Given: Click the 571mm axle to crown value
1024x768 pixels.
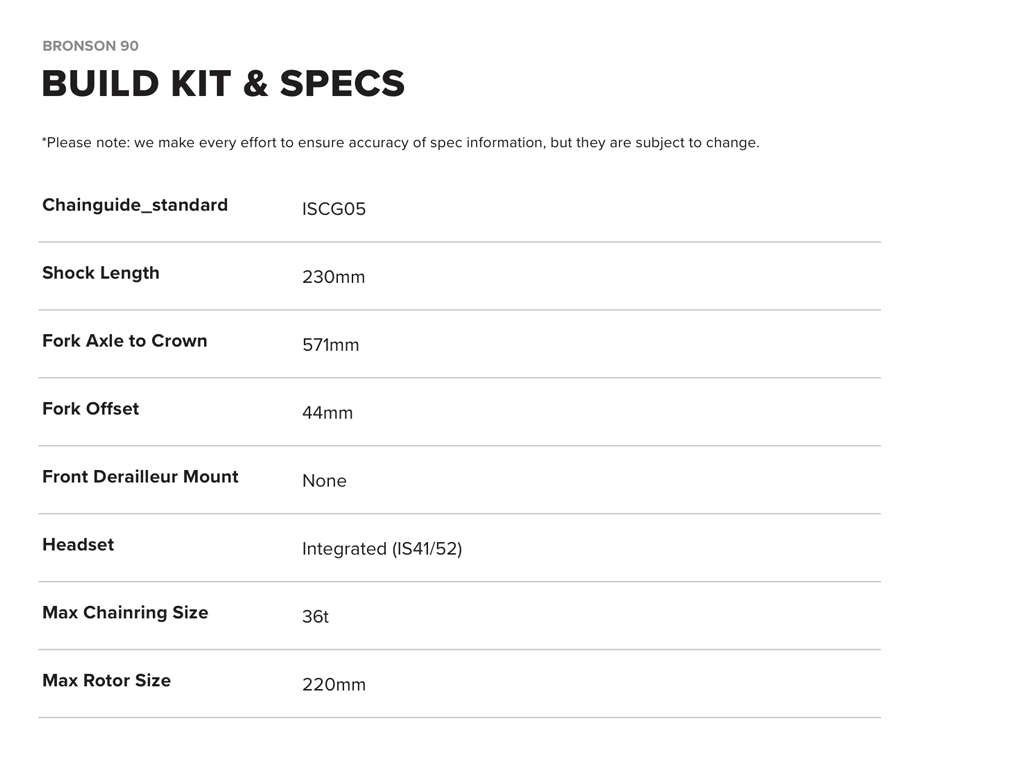Looking at the screenshot, I should (x=330, y=345).
